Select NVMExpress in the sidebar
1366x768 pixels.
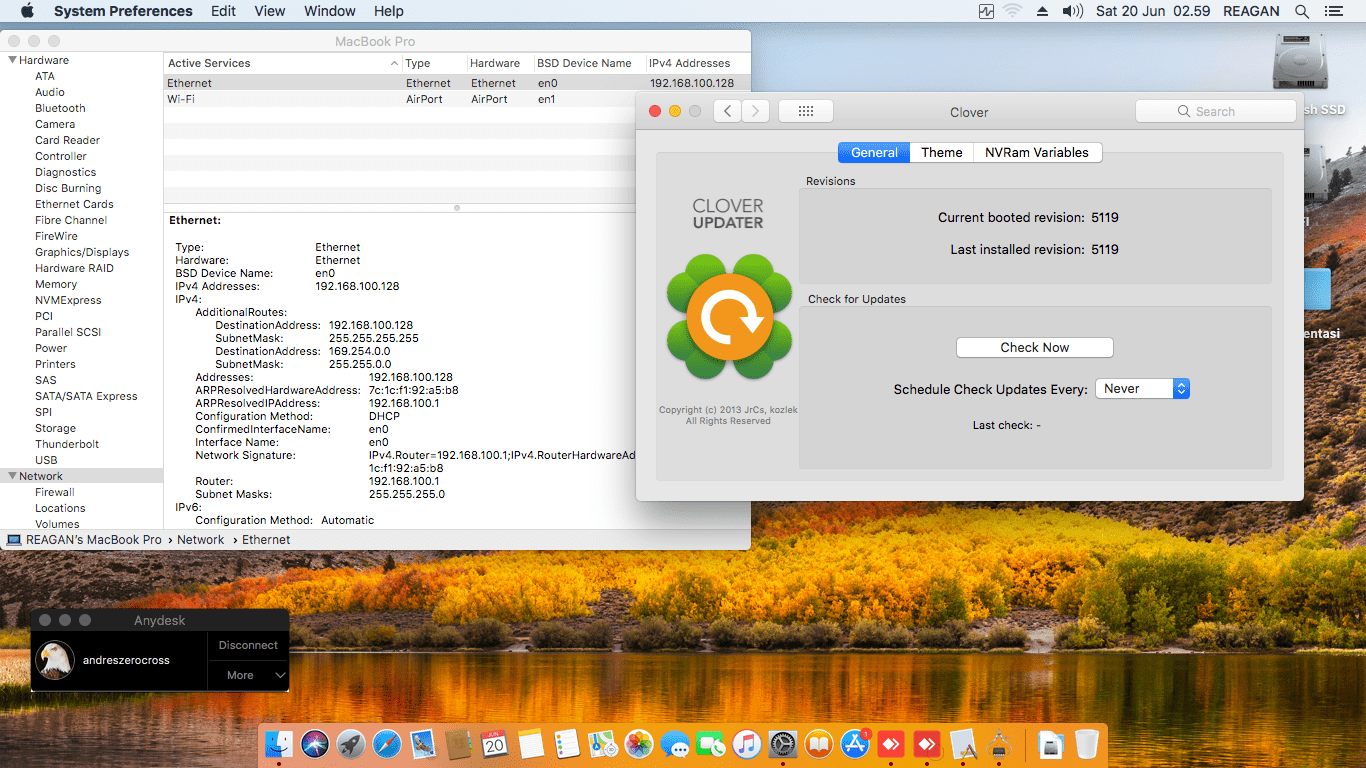(68, 300)
